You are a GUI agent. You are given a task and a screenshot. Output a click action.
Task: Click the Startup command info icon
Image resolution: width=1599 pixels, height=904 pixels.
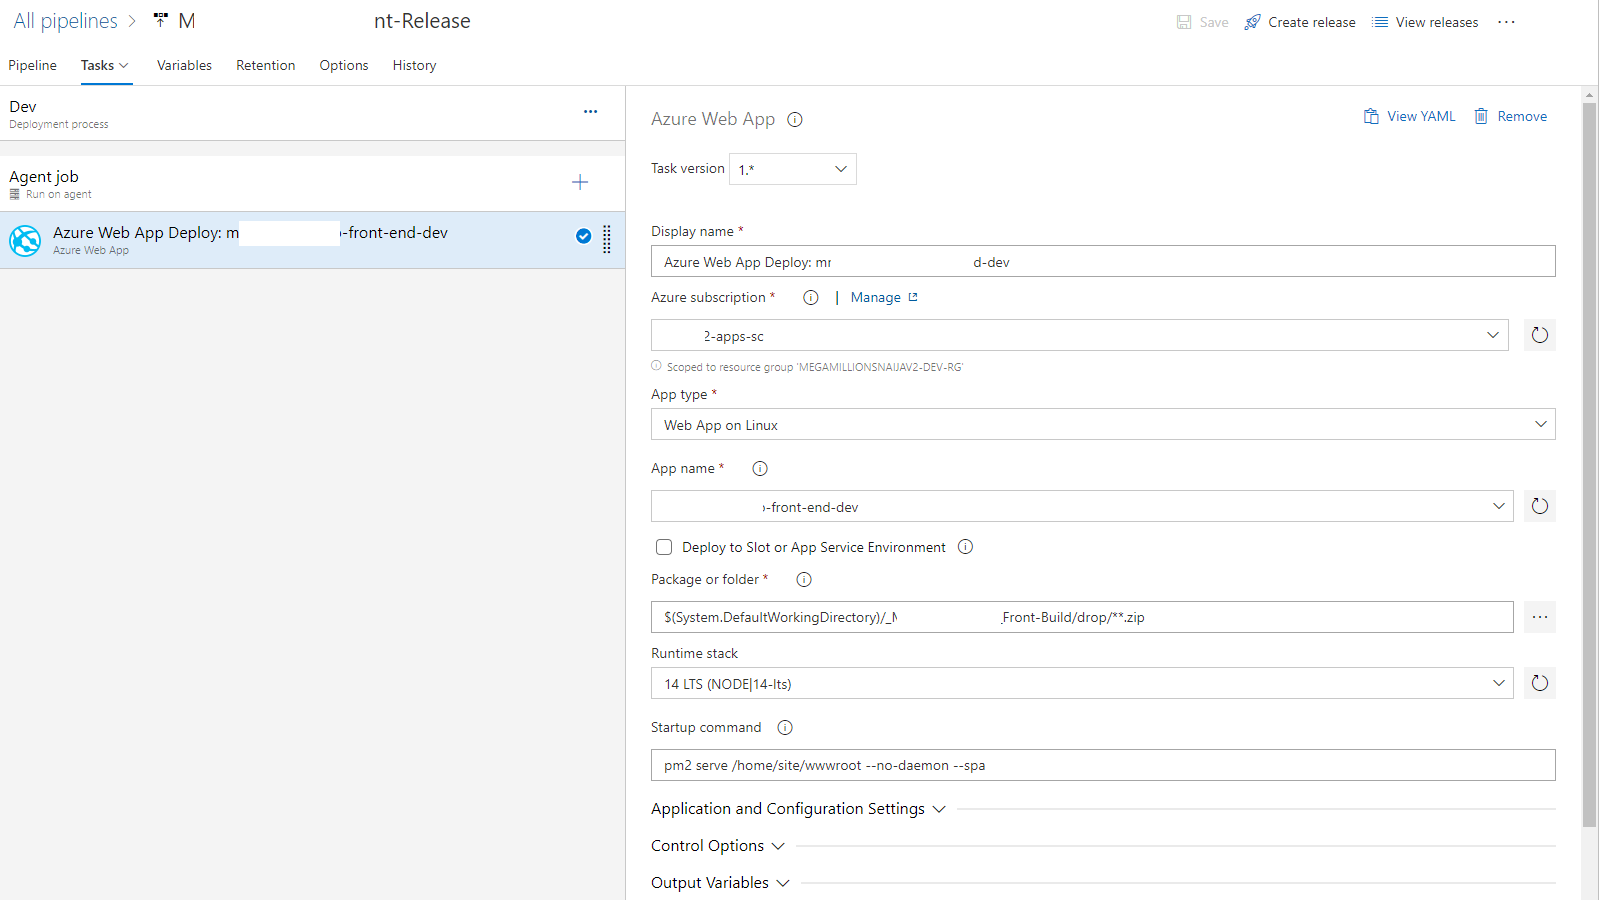tap(785, 728)
